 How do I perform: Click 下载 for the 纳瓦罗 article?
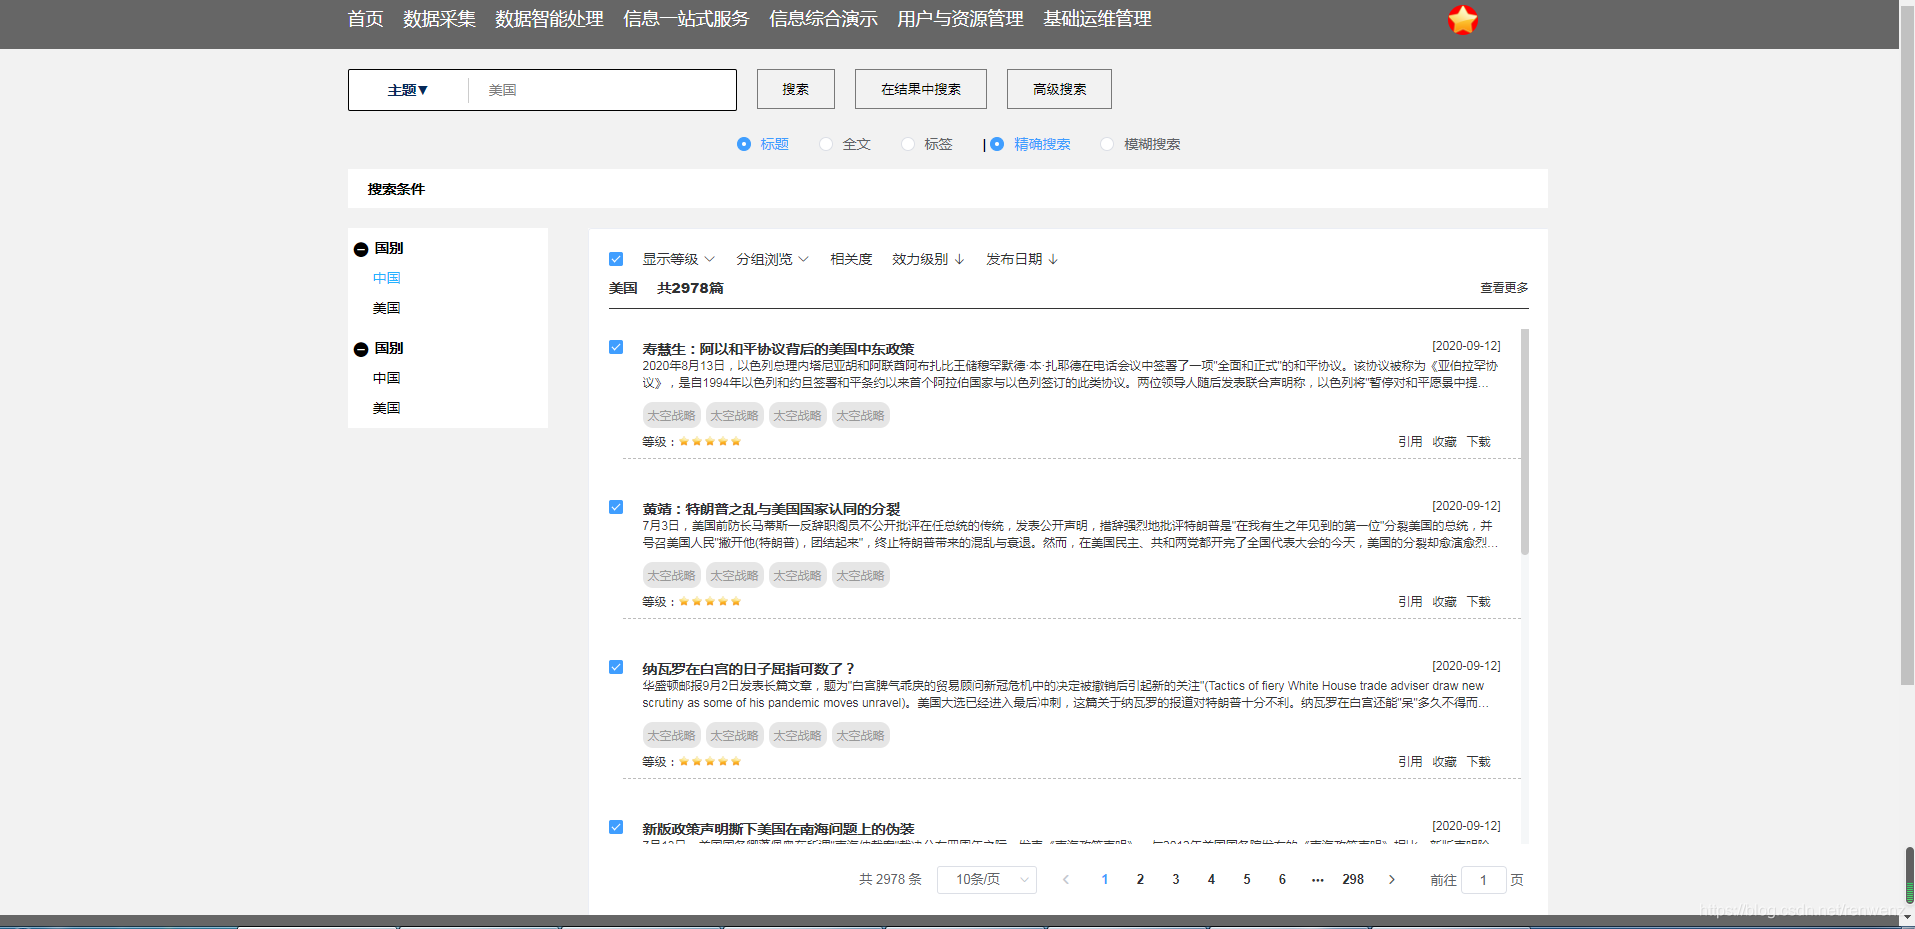tap(1478, 762)
